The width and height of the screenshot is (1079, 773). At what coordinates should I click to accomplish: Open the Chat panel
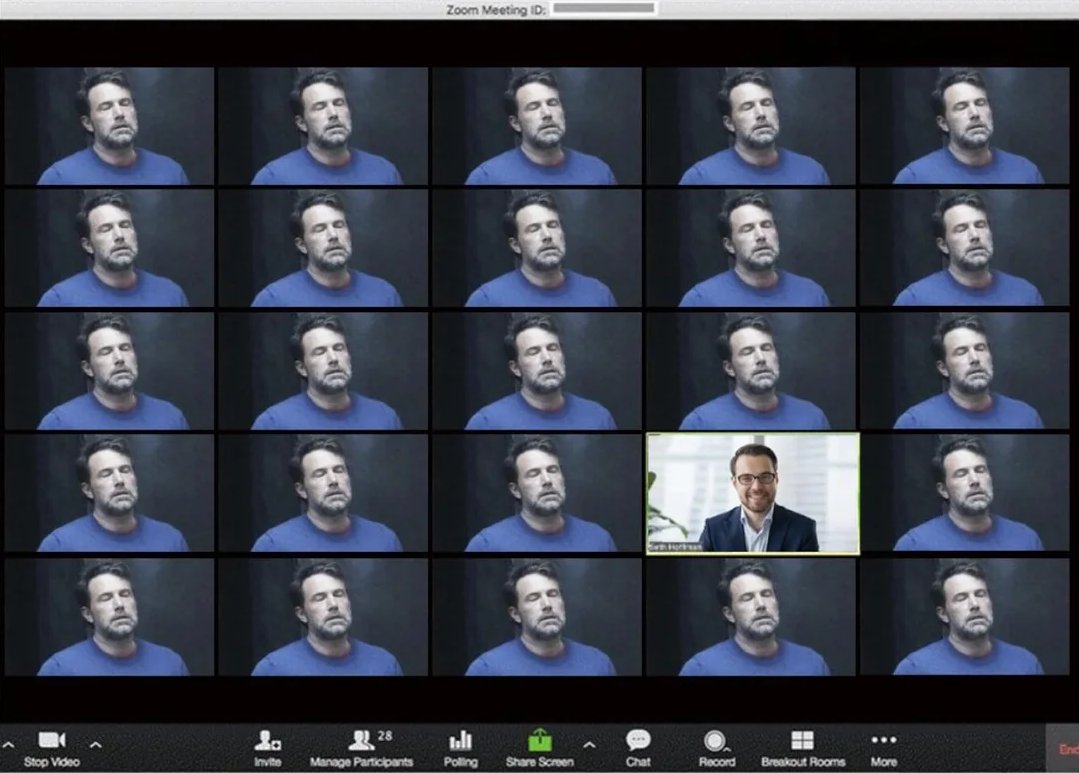tap(638, 748)
